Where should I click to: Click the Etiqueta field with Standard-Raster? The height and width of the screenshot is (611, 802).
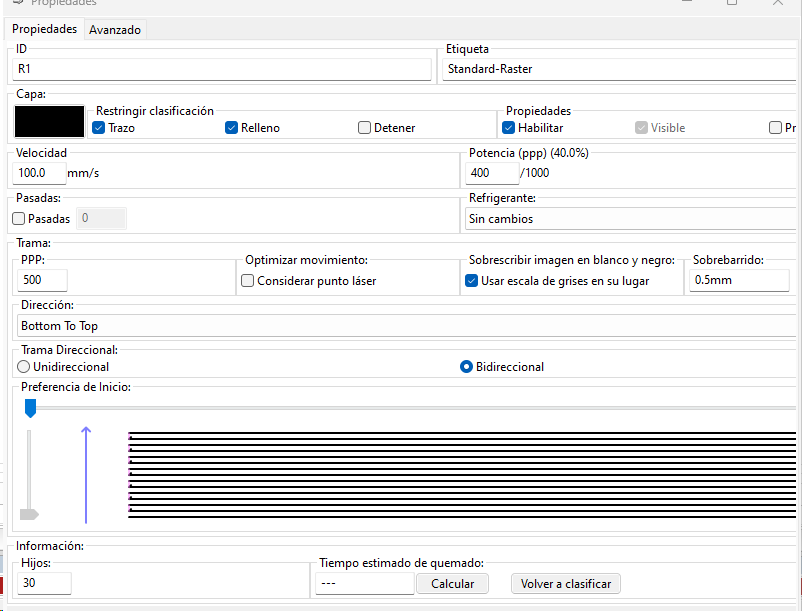tap(619, 69)
